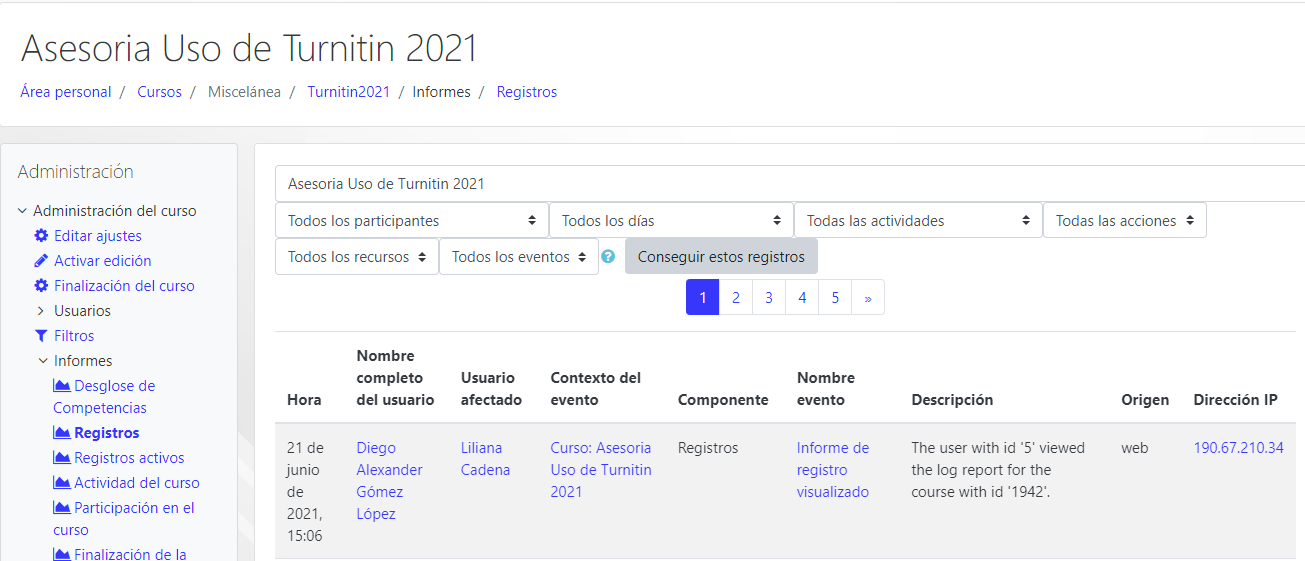The image size is (1305, 561).
Task: Collapse the Administración del curso section
Action: [22, 211]
